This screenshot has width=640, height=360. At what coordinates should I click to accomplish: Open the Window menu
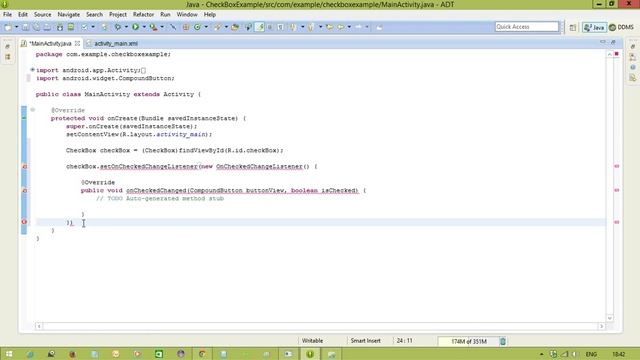click(187, 14)
